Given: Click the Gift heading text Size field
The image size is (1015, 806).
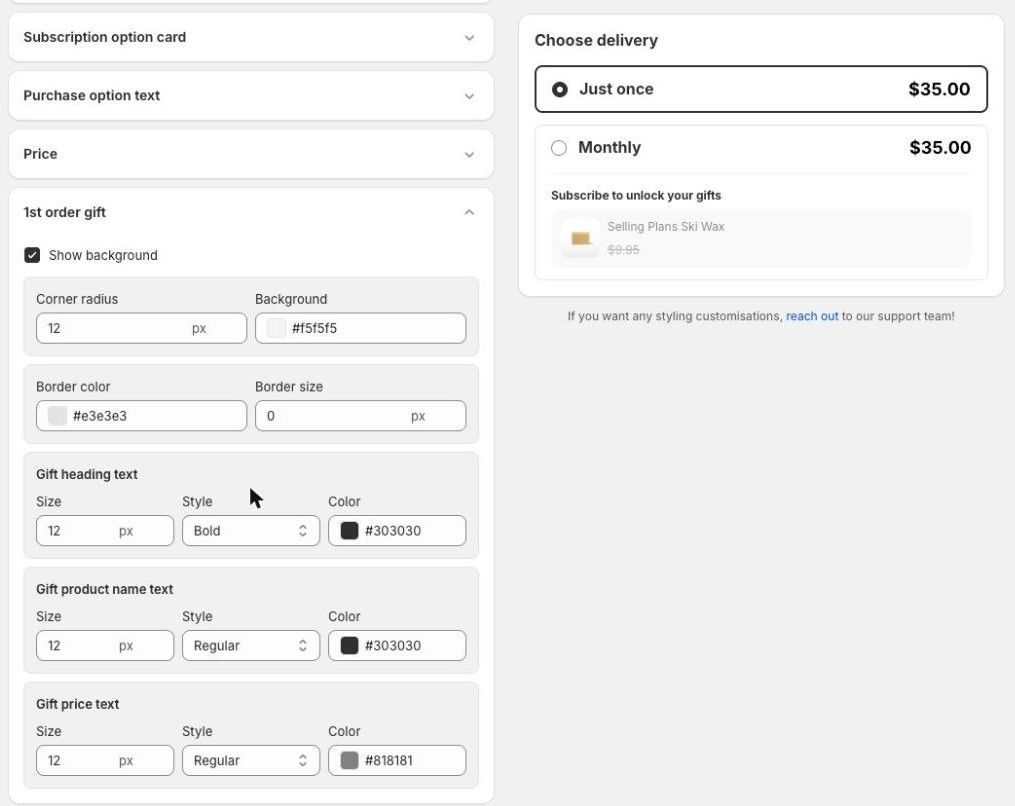Looking at the screenshot, I should [x=105, y=531].
